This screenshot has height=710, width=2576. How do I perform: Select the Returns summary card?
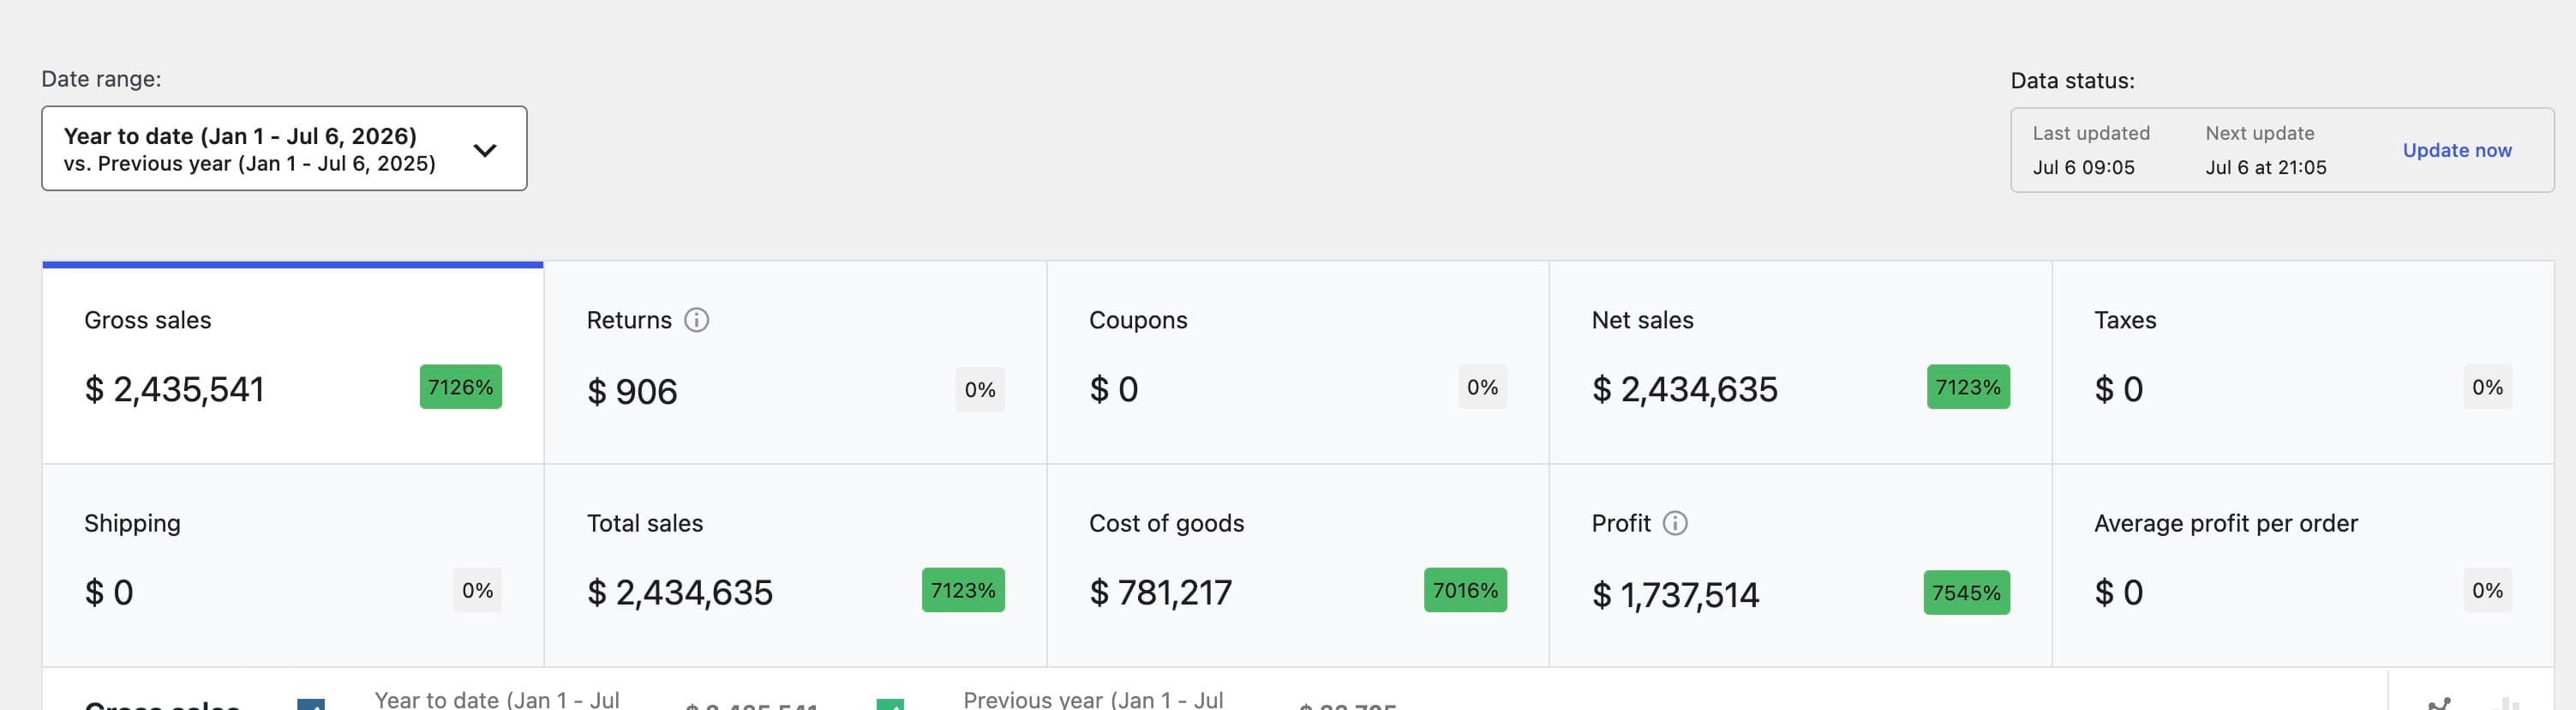795,362
